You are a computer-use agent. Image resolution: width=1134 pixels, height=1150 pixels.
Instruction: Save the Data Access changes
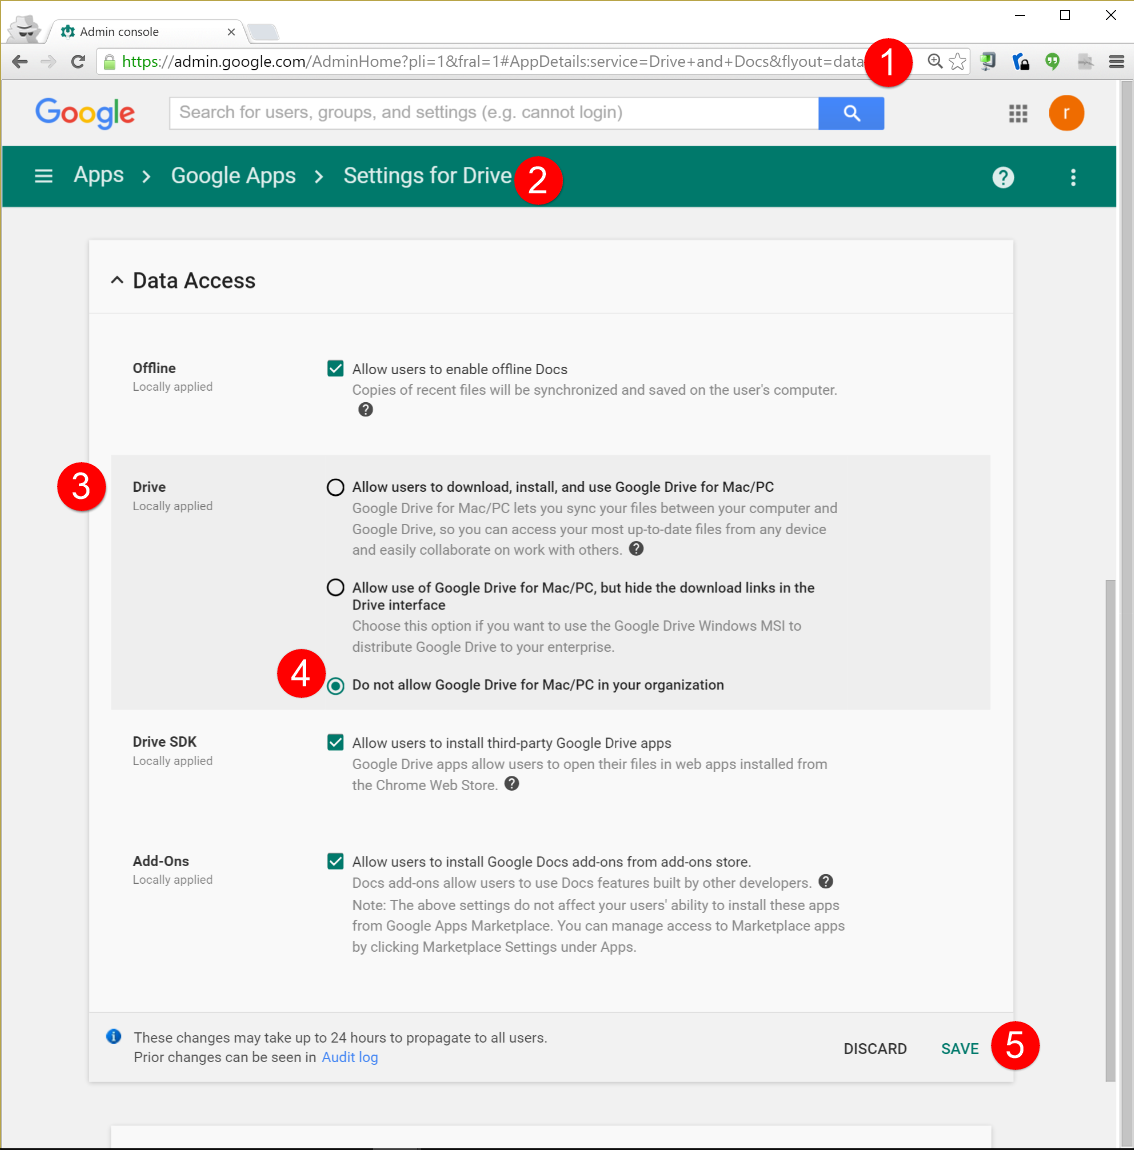959,1049
